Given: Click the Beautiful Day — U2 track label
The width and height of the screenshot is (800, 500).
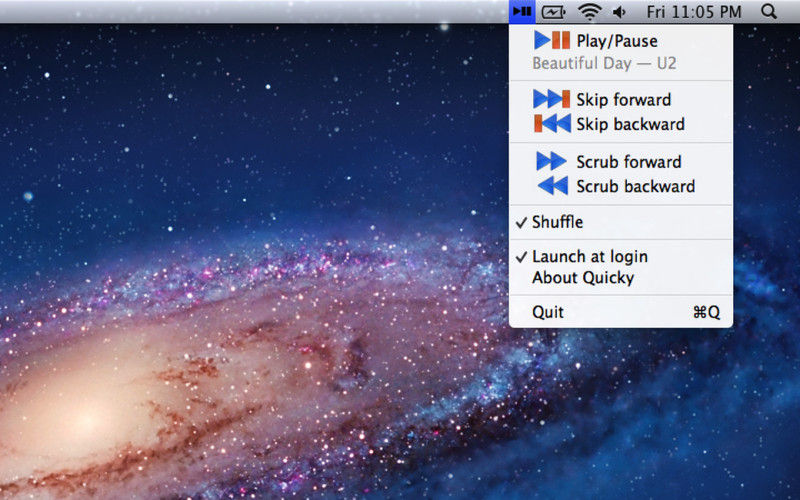Looking at the screenshot, I should point(604,63).
